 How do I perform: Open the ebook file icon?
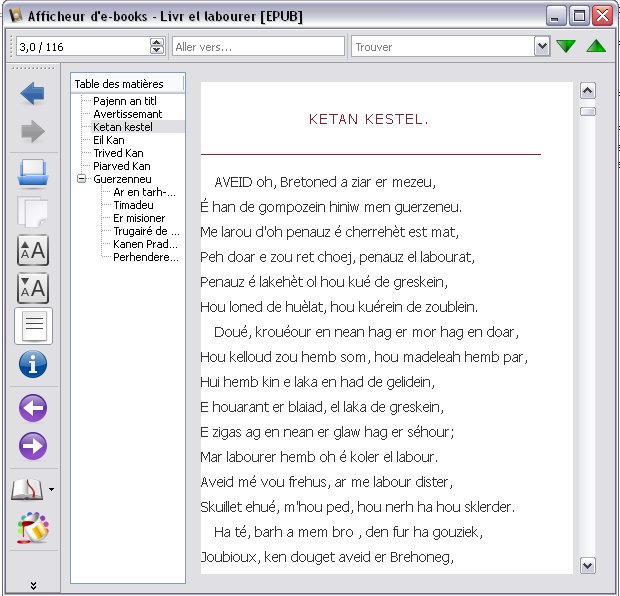32,173
